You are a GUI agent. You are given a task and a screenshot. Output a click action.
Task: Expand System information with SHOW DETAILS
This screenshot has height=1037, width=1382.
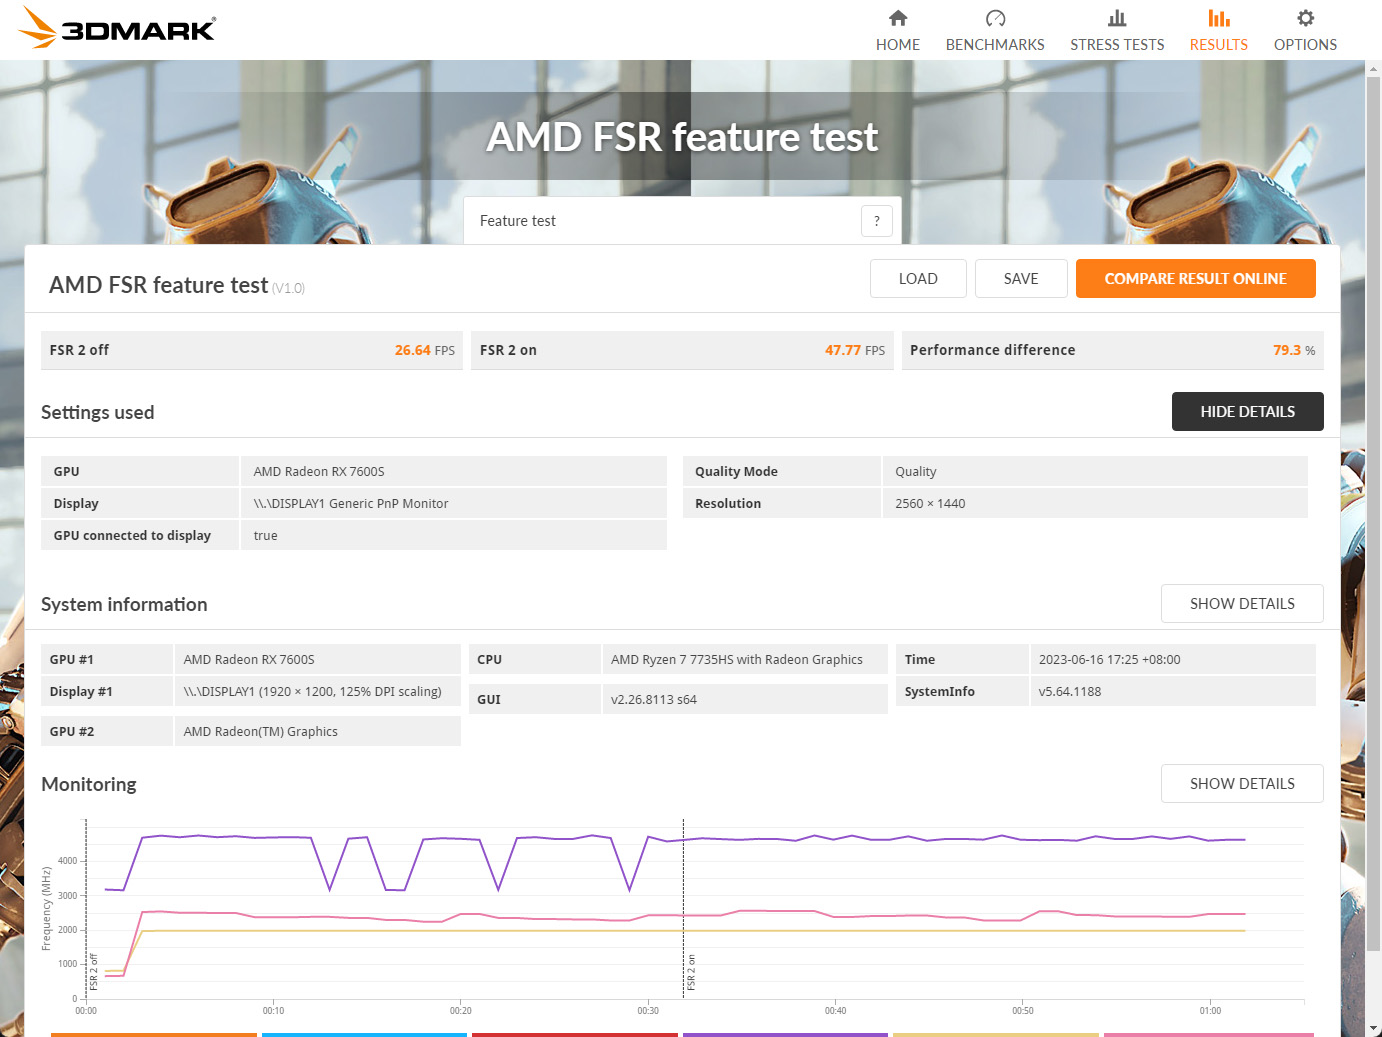click(x=1242, y=604)
